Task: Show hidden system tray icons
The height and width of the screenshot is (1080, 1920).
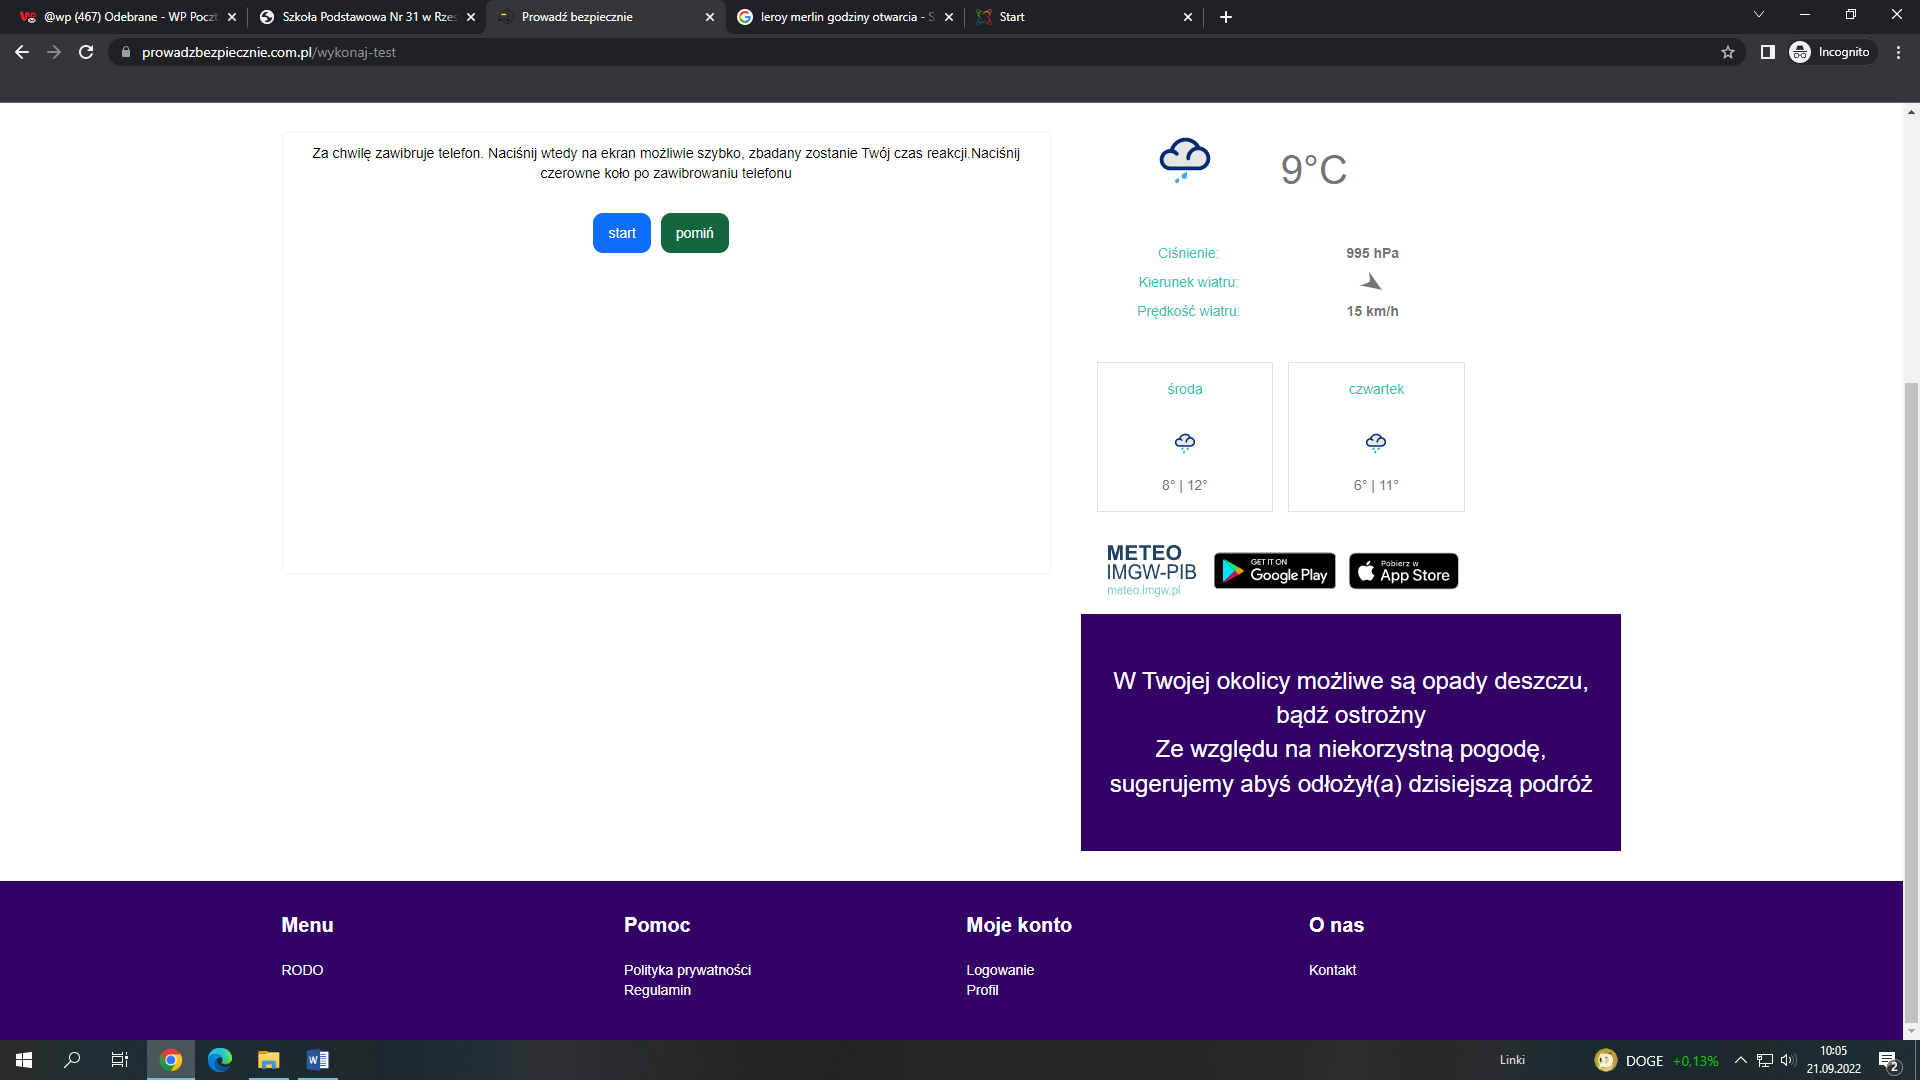Action: 1740,1060
